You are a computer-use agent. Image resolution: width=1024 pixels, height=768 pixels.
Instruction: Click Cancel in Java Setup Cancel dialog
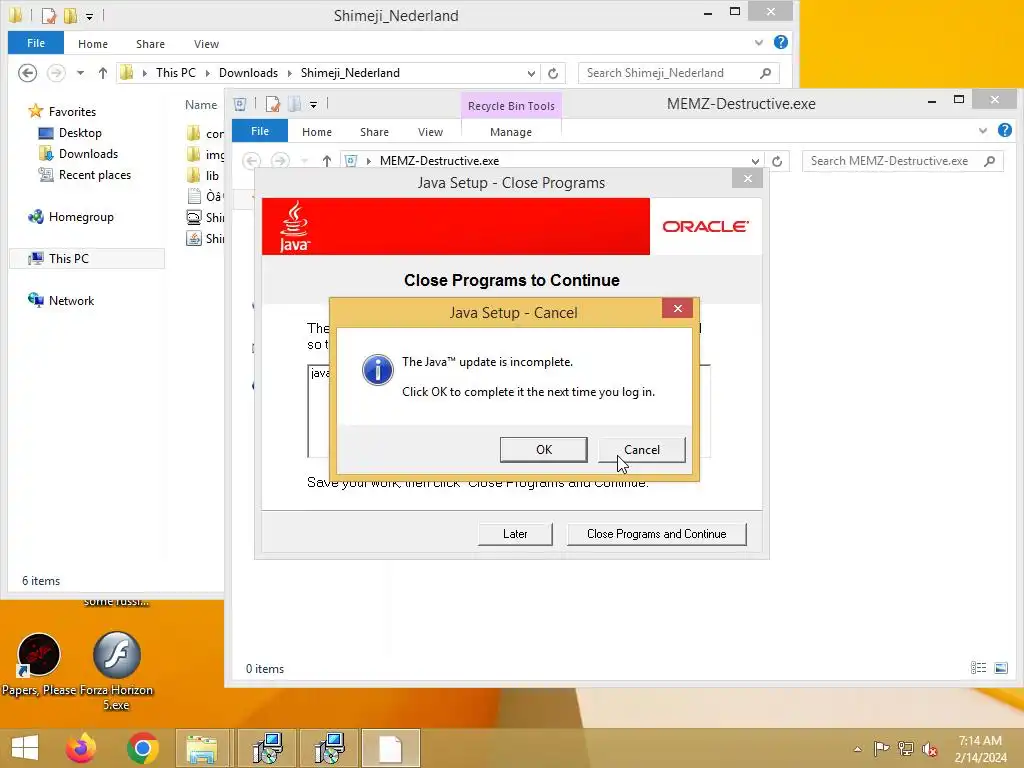[641, 449]
